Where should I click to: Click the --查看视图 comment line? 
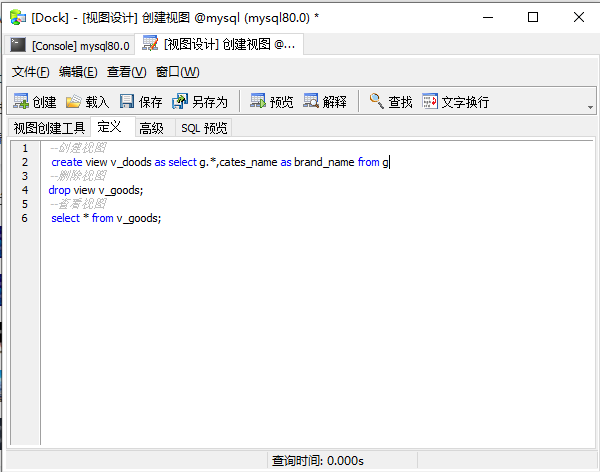78,204
